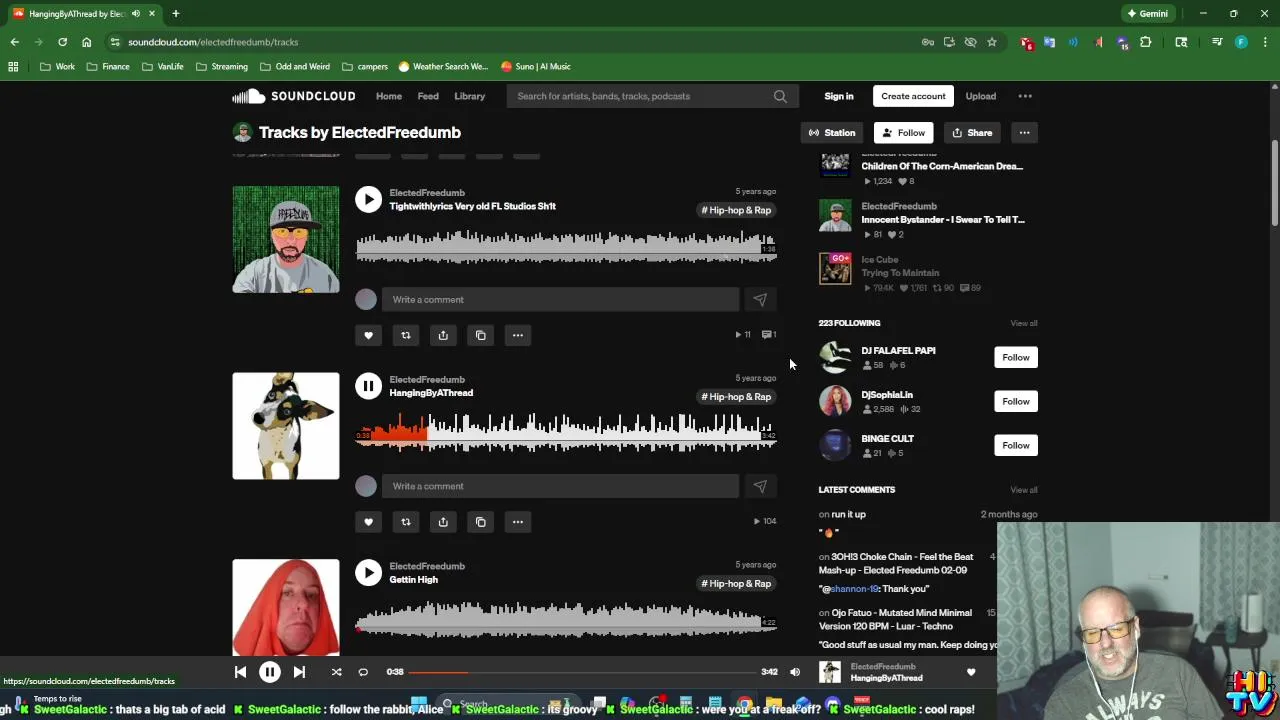Viewport: 1280px width, 720px height.
Task: Toggle shuffle in player bar
Action: (336, 672)
